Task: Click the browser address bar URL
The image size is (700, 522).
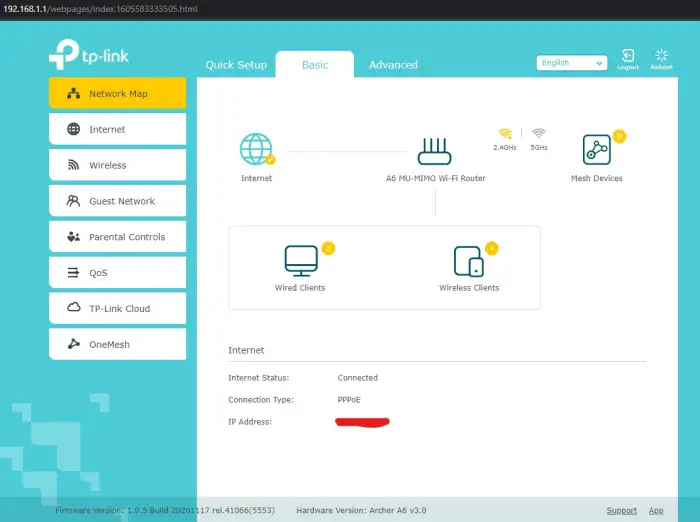Action: tap(101, 8)
